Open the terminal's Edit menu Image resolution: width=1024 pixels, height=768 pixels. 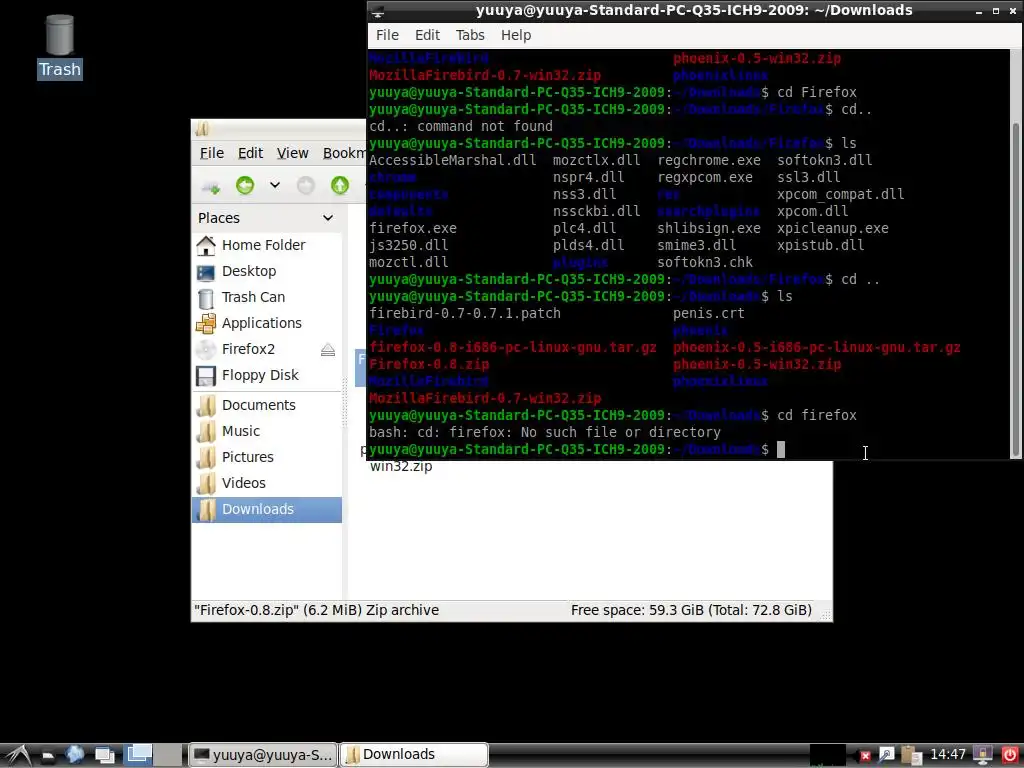(427, 35)
